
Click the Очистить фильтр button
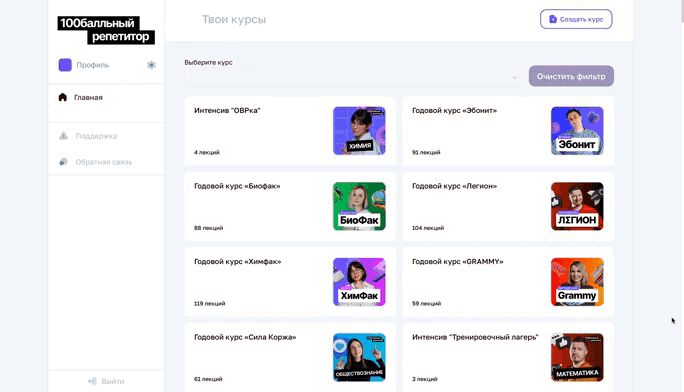pyautogui.click(x=571, y=76)
